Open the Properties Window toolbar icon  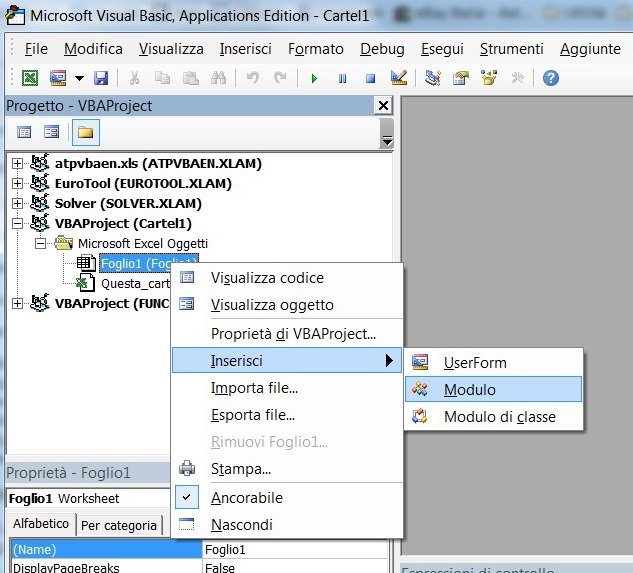click(x=461, y=78)
